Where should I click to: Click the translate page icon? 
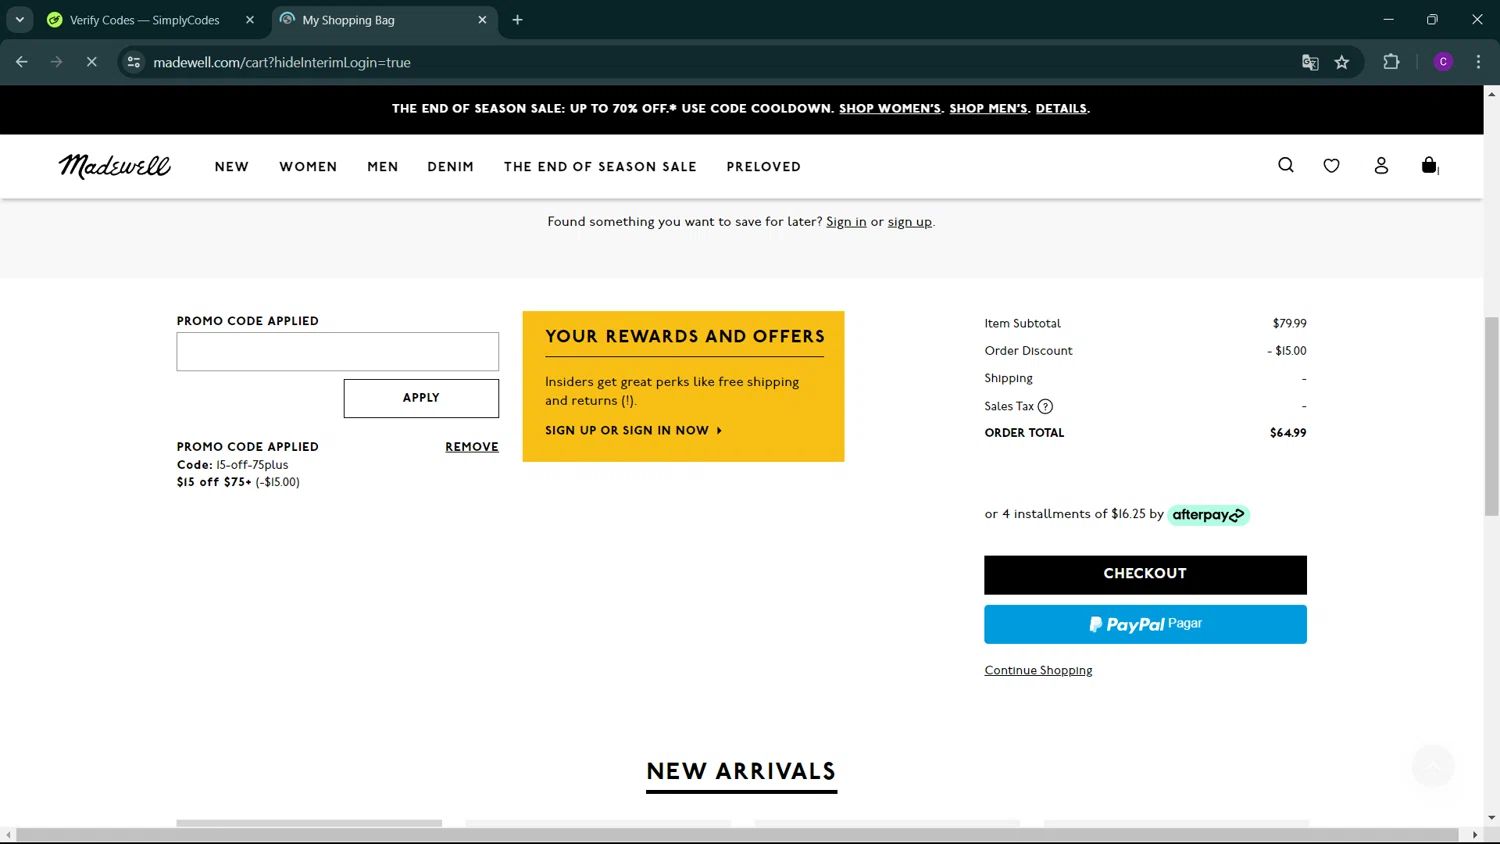click(x=1310, y=62)
